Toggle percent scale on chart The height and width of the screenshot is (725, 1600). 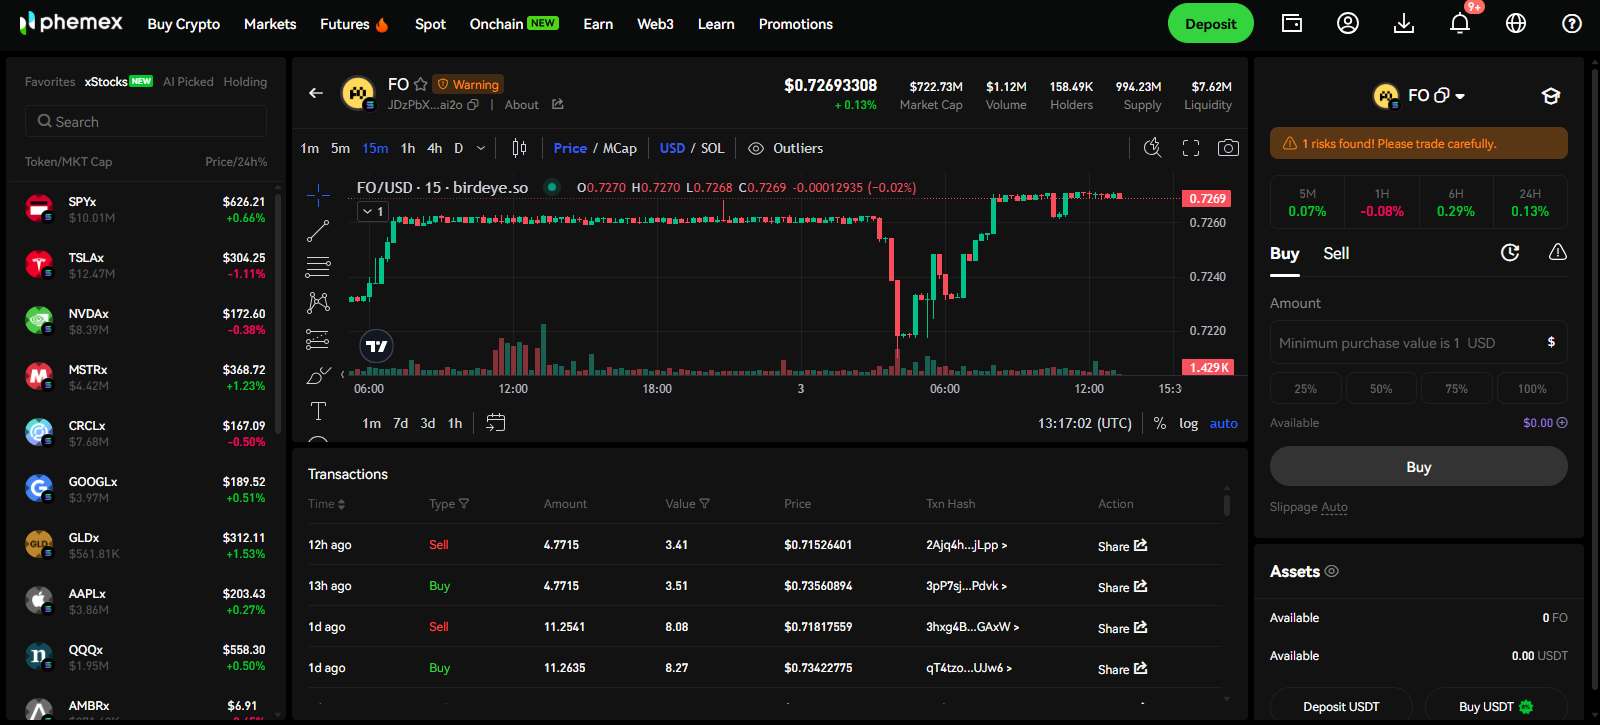point(1160,423)
